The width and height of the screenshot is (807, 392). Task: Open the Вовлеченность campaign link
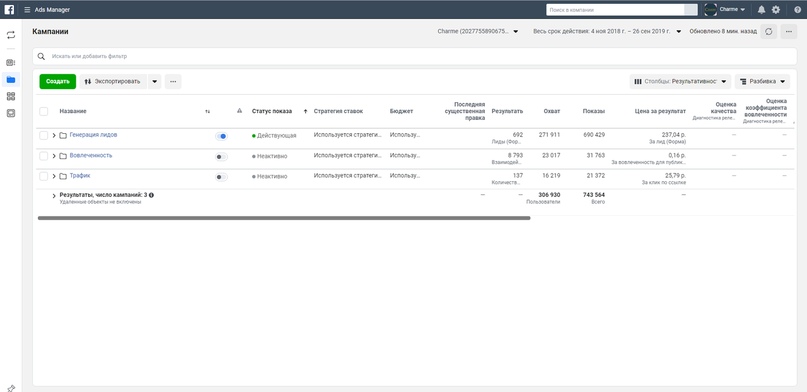click(x=91, y=155)
